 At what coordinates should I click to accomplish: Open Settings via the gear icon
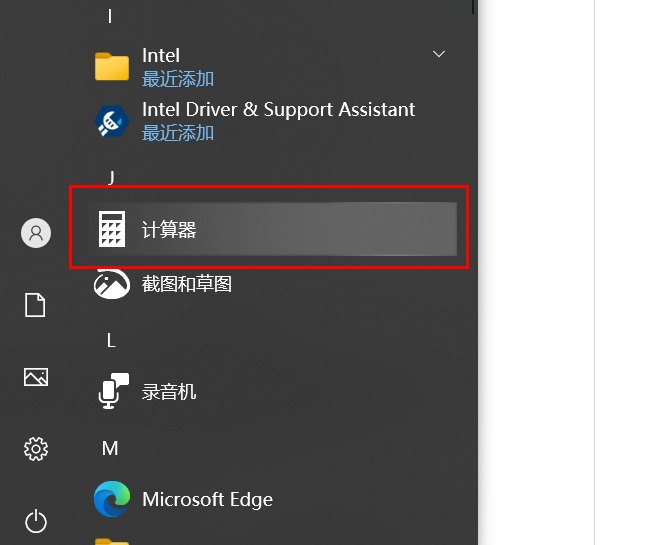[x=36, y=449]
